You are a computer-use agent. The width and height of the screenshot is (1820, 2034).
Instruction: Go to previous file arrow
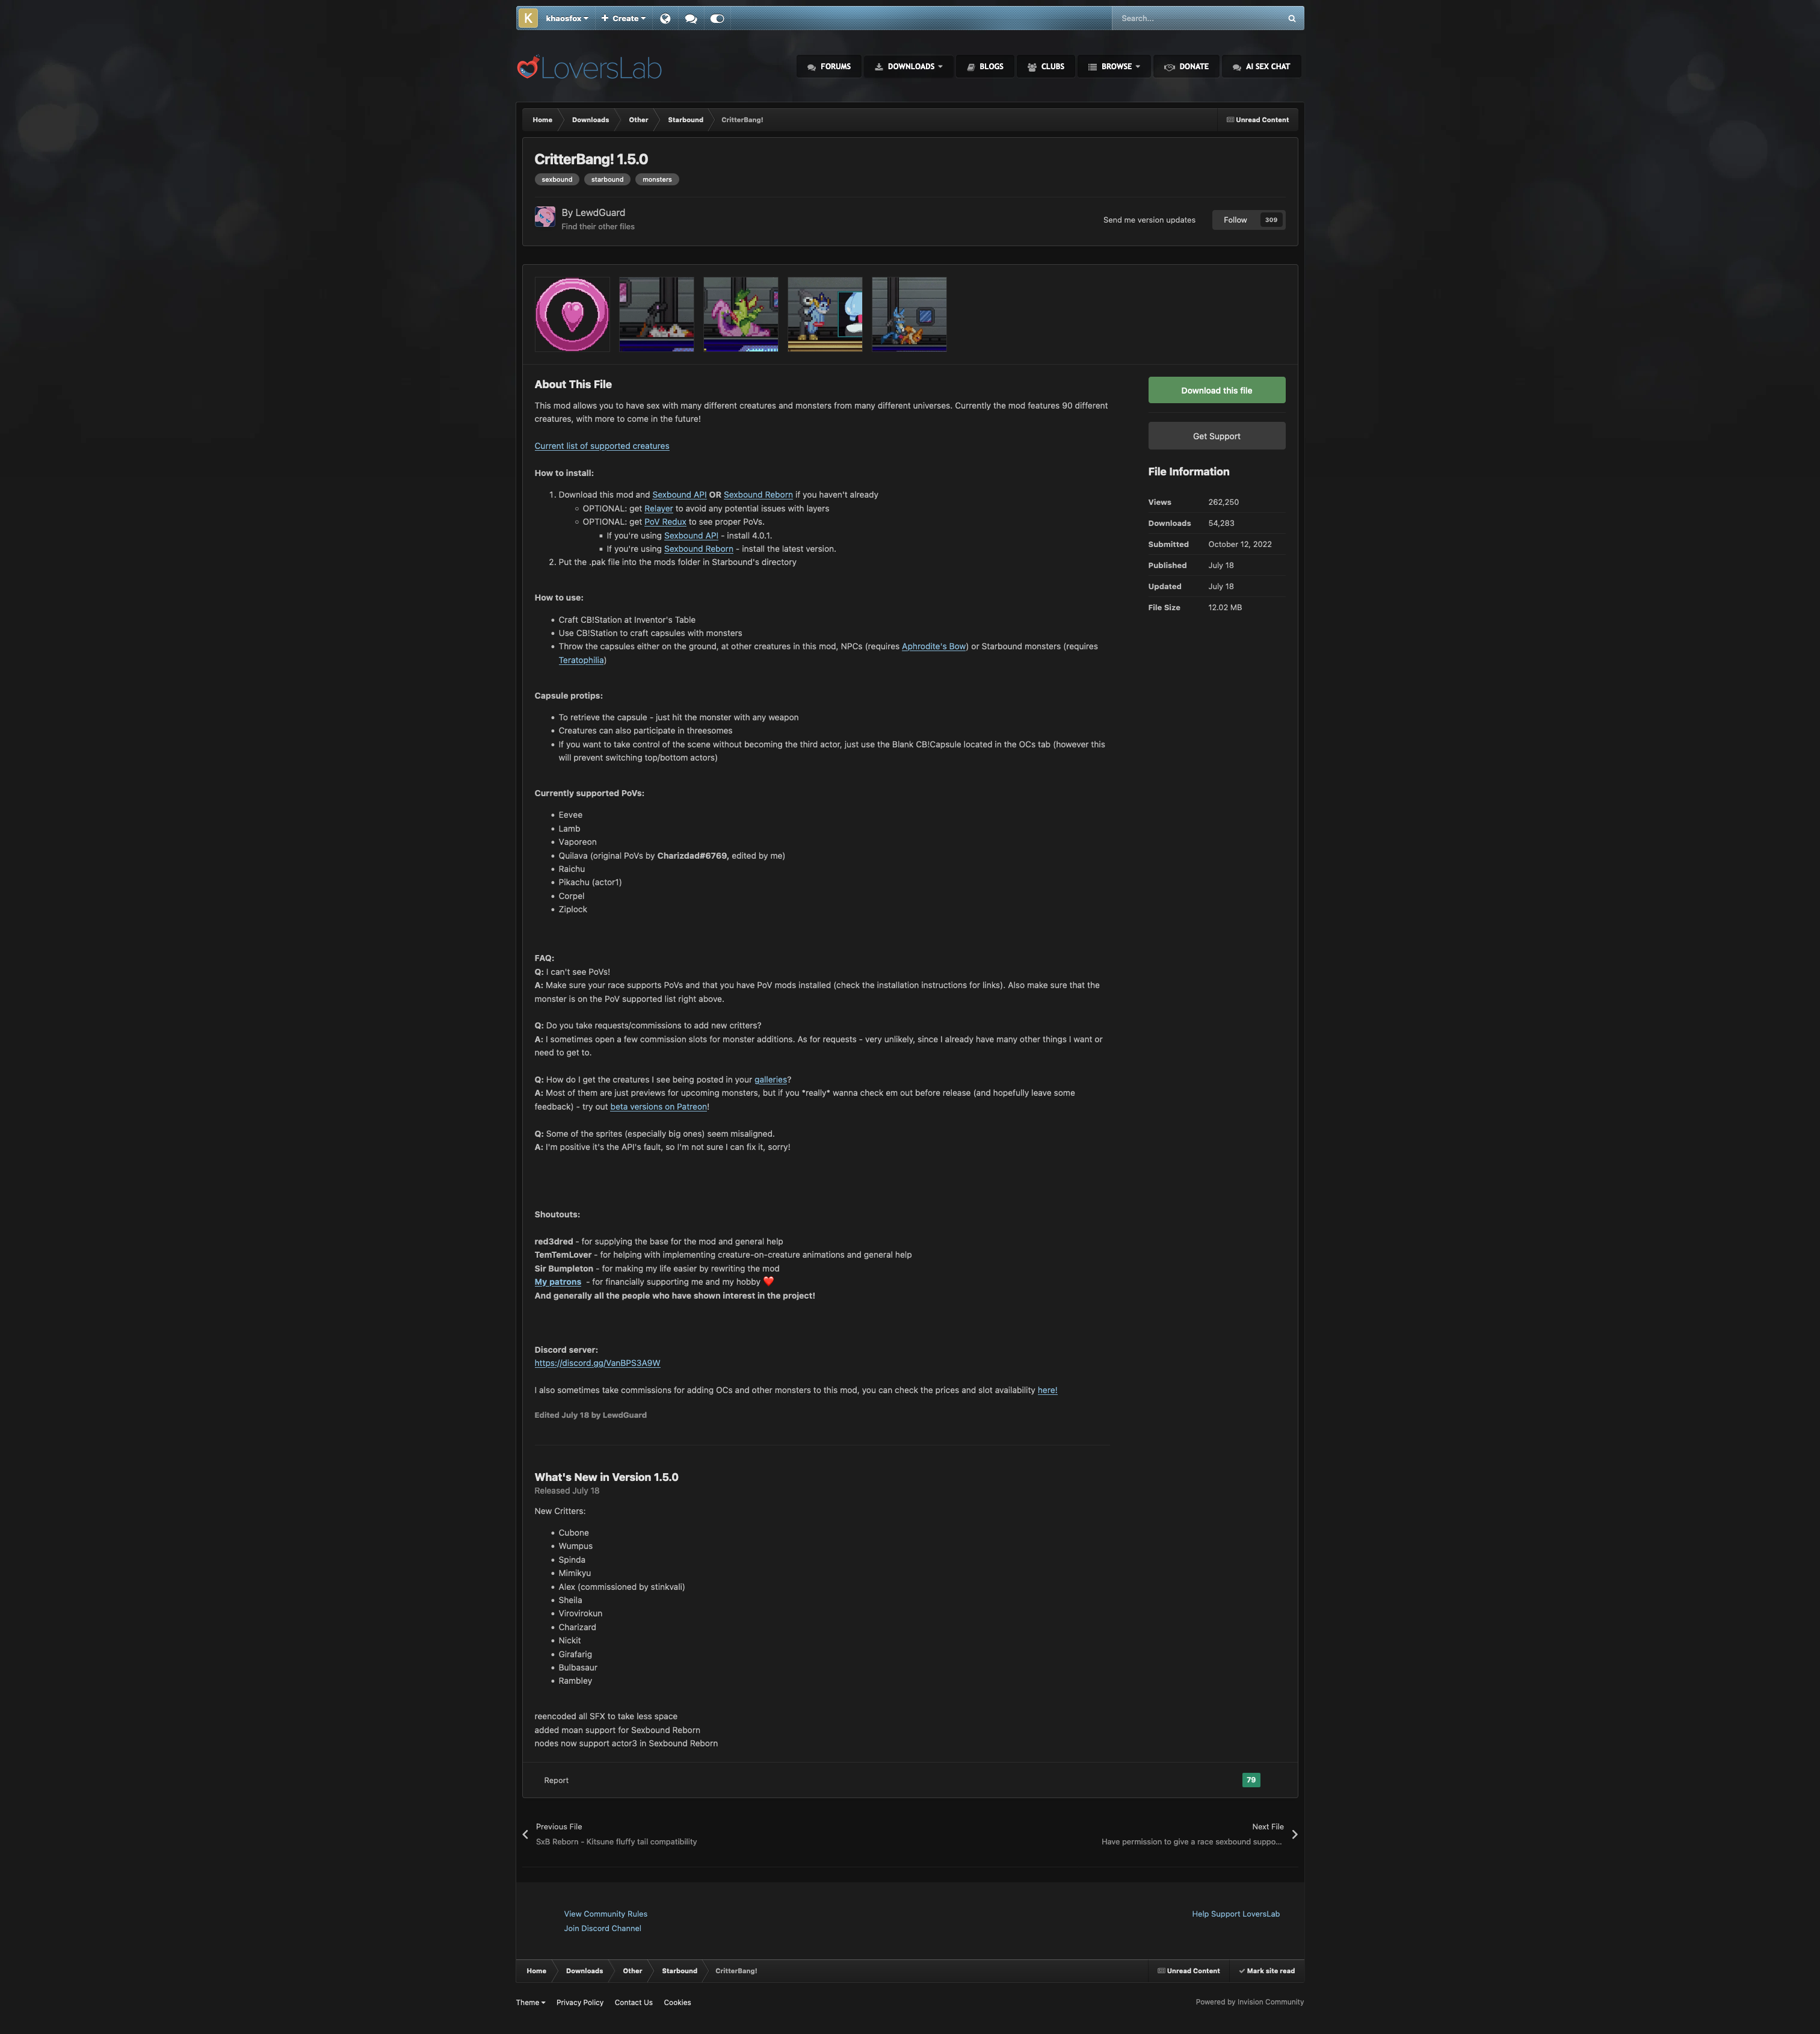coord(525,1834)
